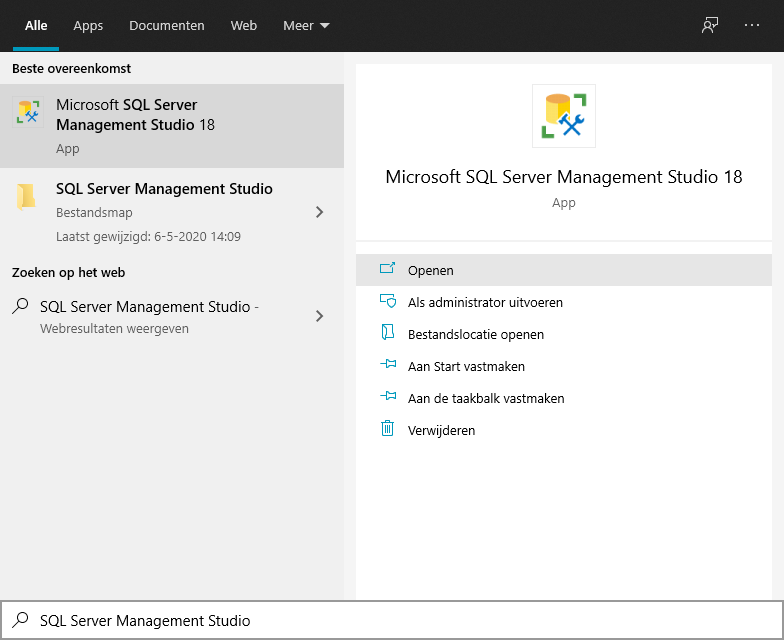Click the Laatst gewijzigd: 6-5-2020 14:09 text

click(x=148, y=236)
